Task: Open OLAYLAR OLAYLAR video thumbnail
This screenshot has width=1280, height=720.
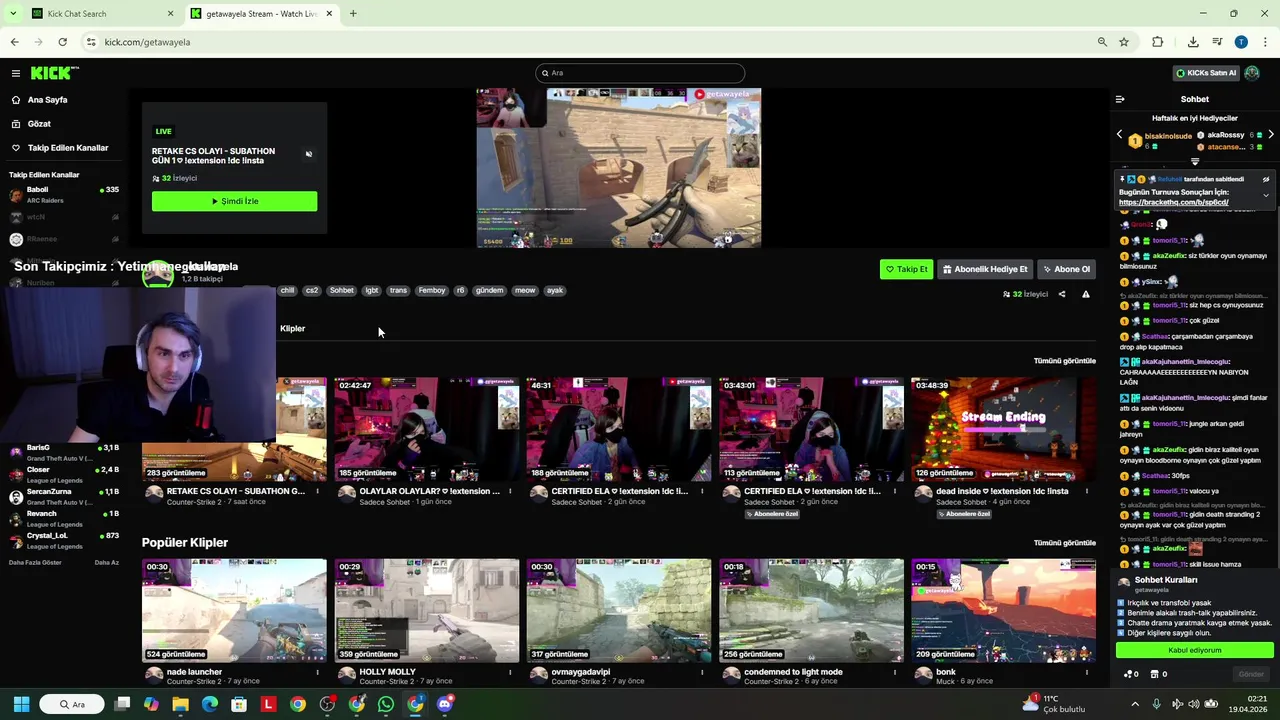Action: pos(427,429)
